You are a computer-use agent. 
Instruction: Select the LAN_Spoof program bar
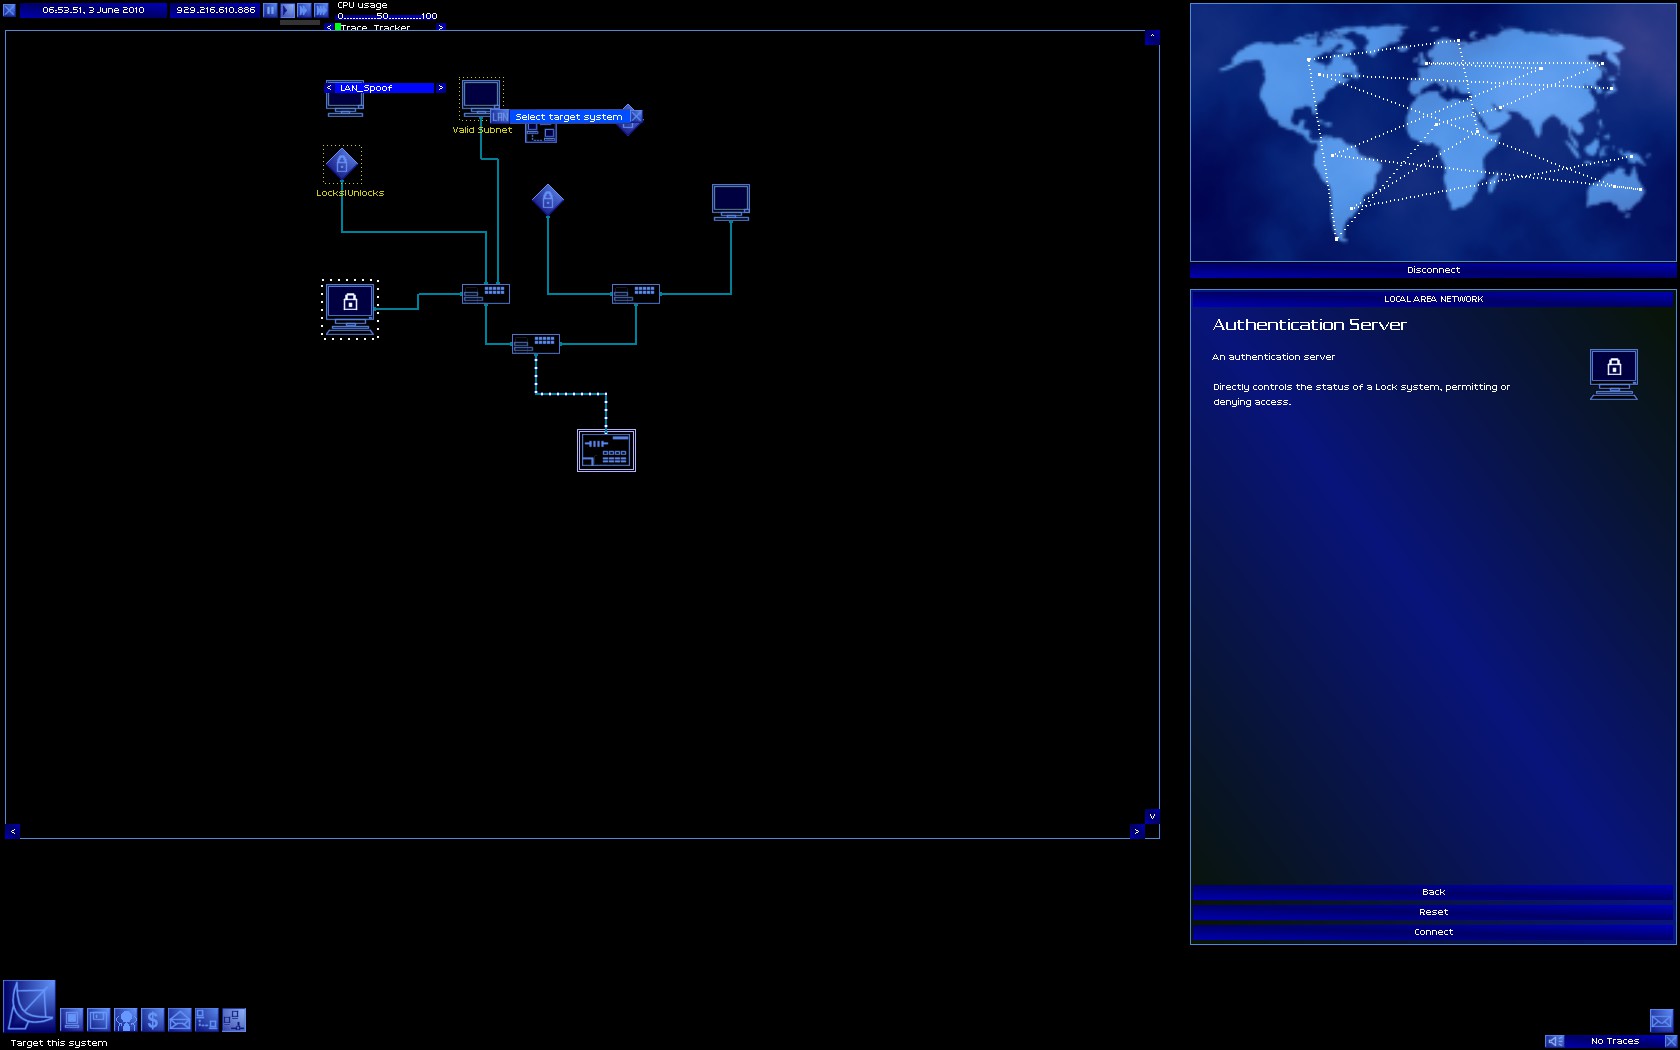[384, 88]
